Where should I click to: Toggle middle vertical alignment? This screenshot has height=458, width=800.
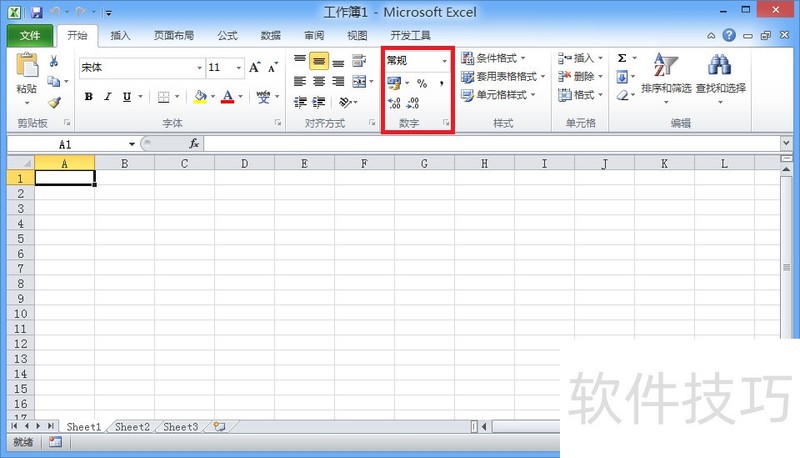(319, 61)
